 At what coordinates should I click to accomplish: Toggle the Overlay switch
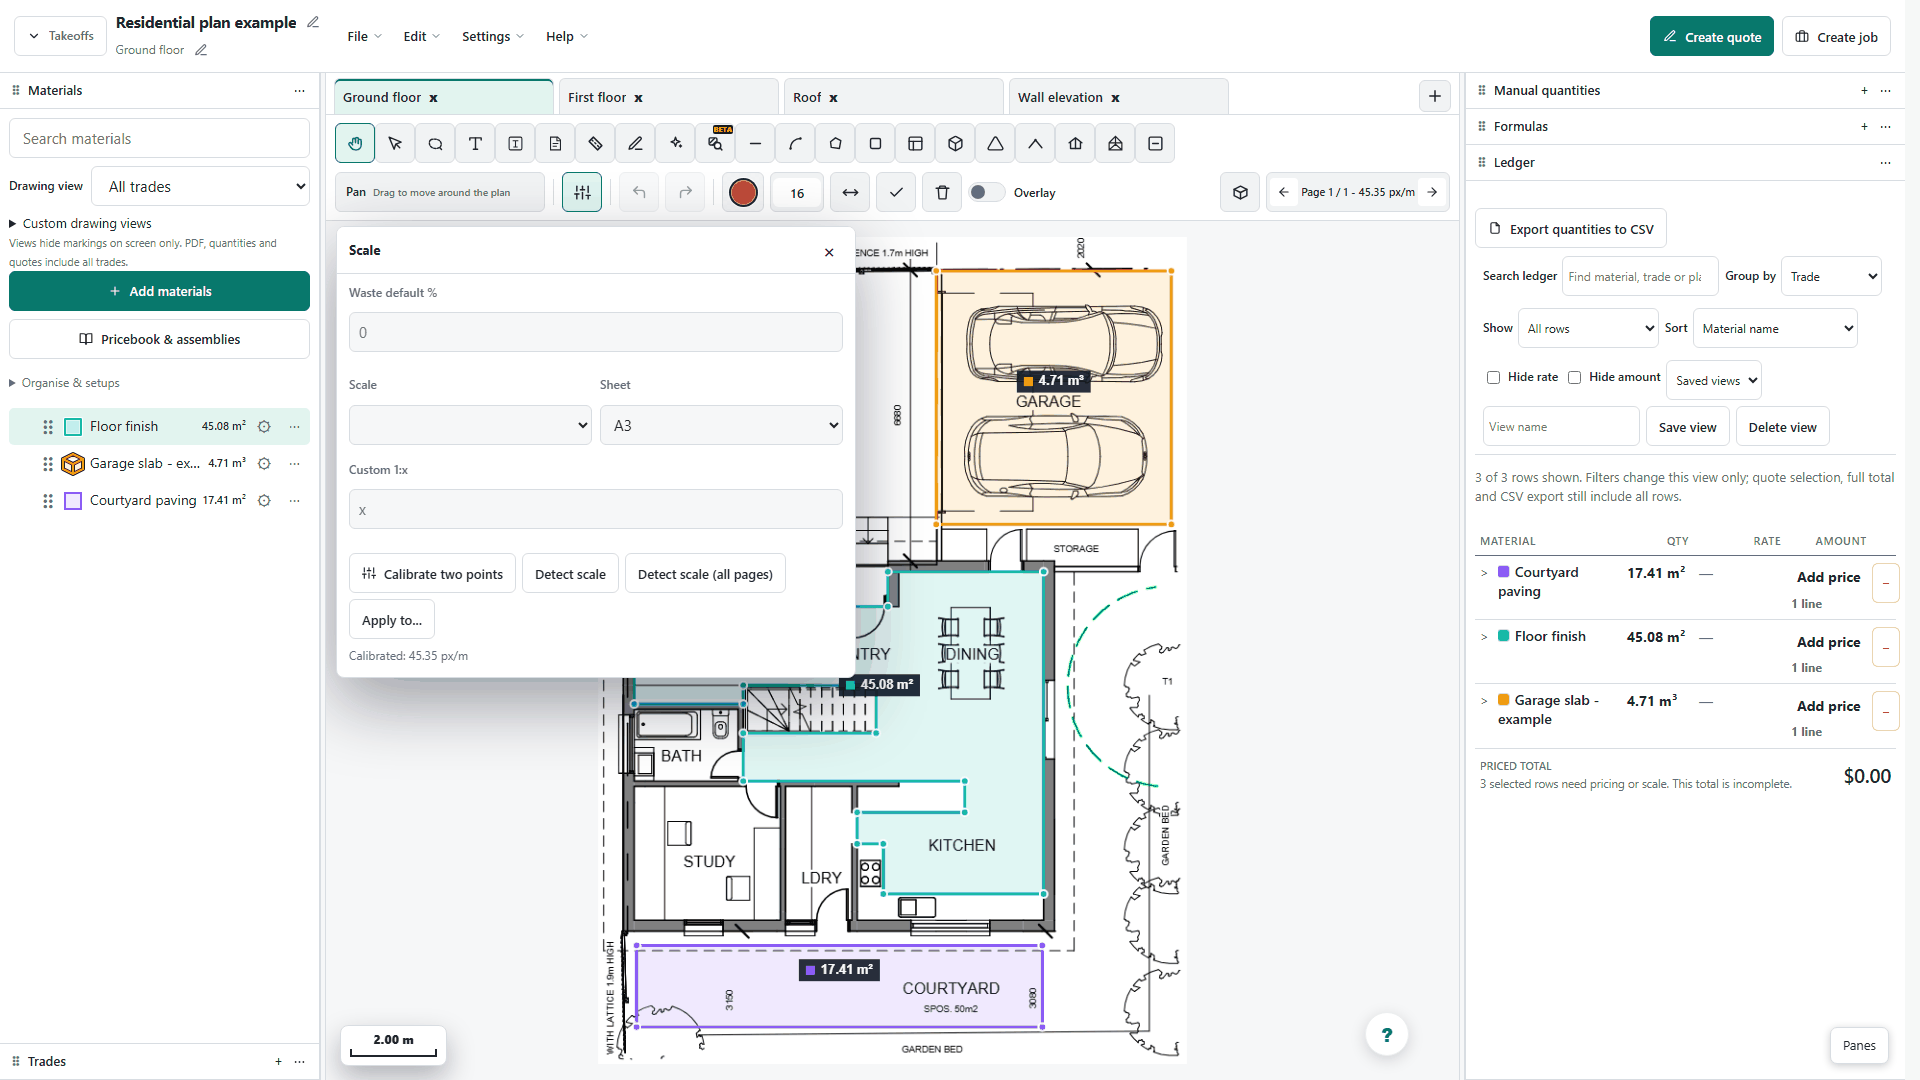tap(986, 193)
